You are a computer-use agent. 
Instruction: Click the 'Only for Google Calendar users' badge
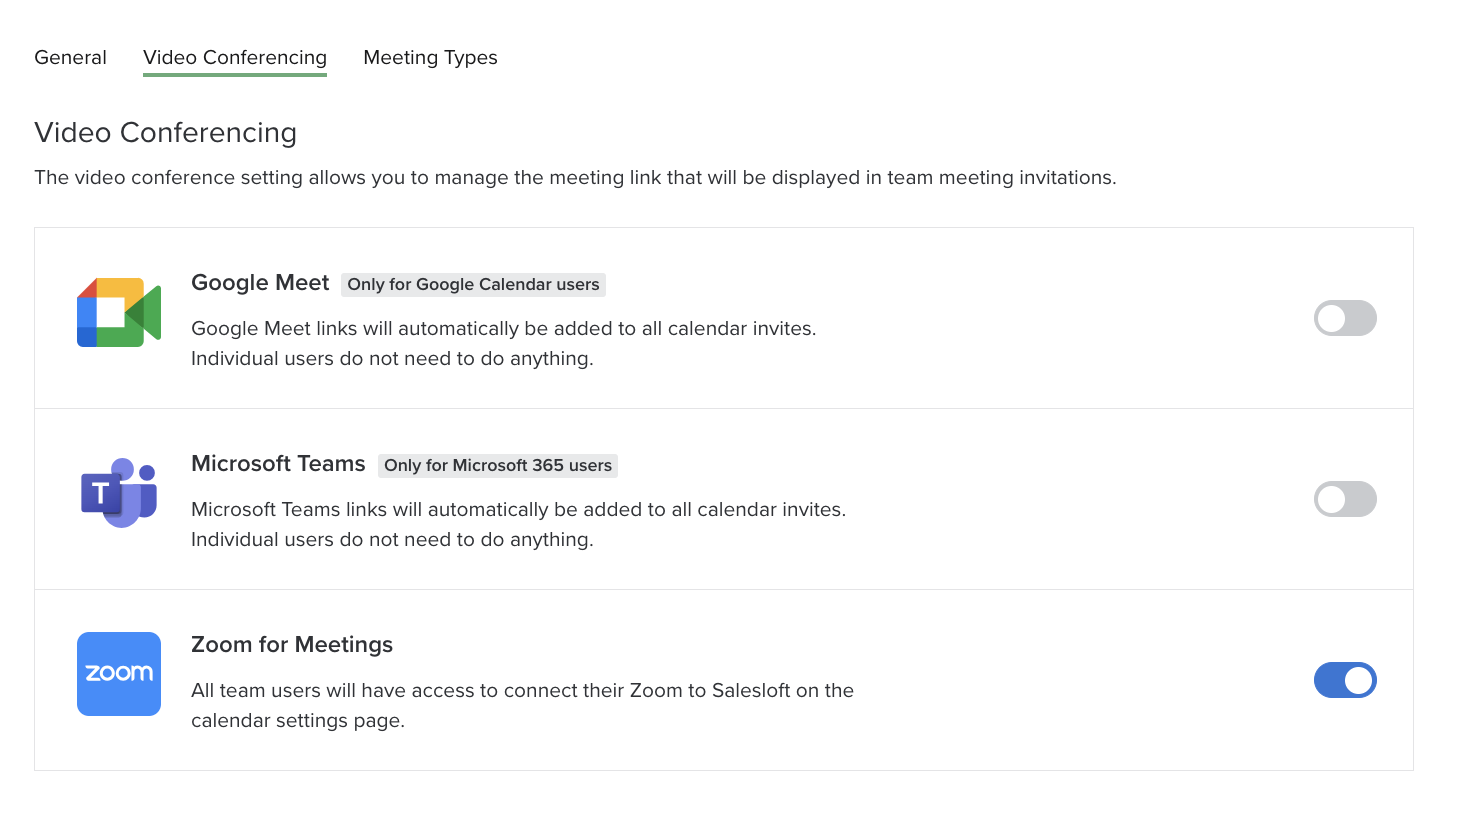coord(472,284)
